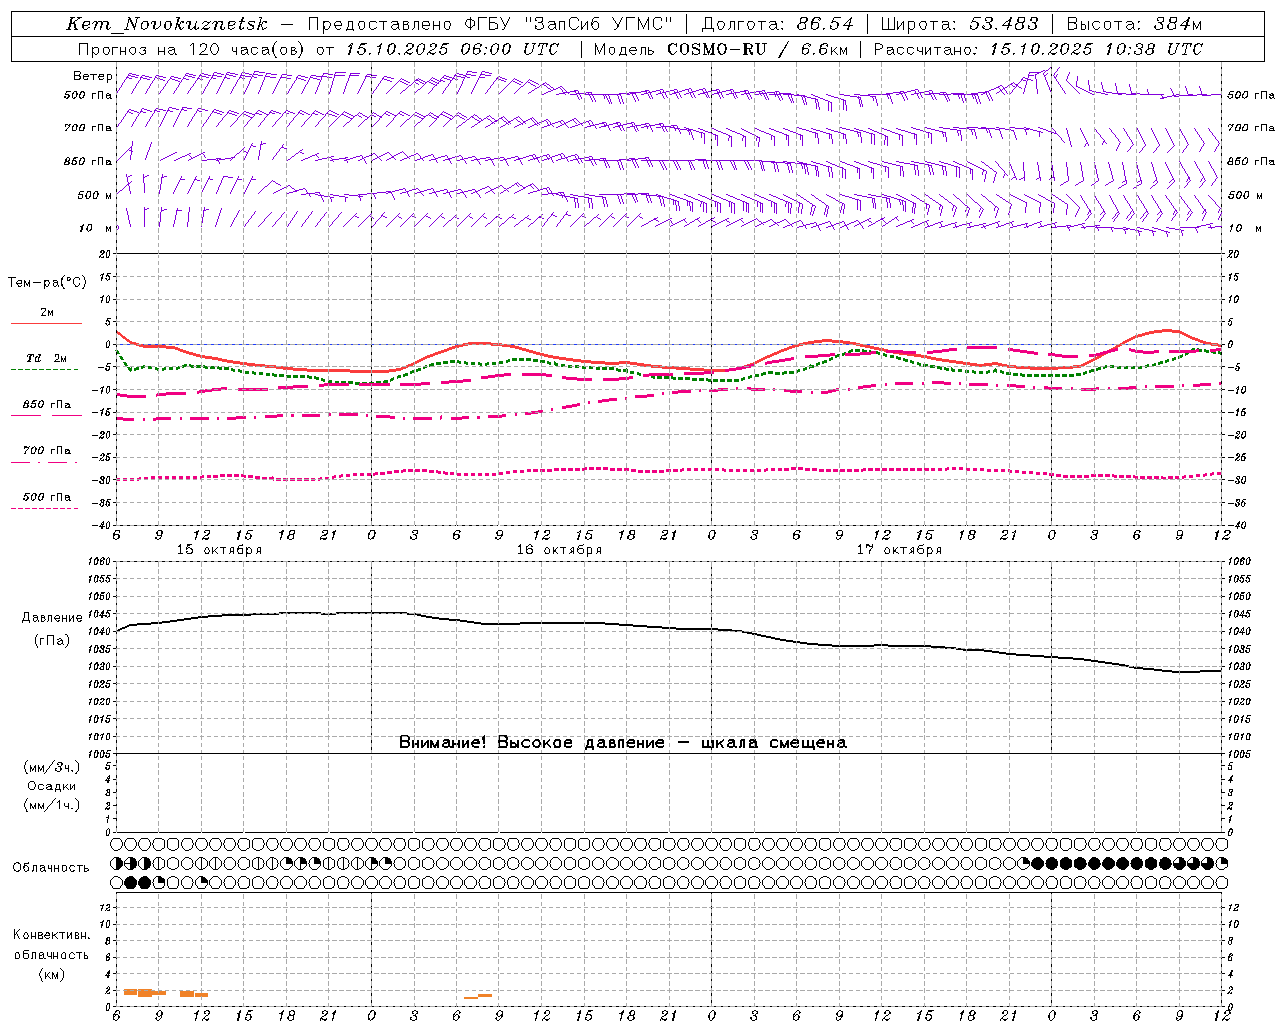
Task: Click the Рассчитано: 15.10.2025 10:38 UTC timestamp
Action: tap(1038, 49)
